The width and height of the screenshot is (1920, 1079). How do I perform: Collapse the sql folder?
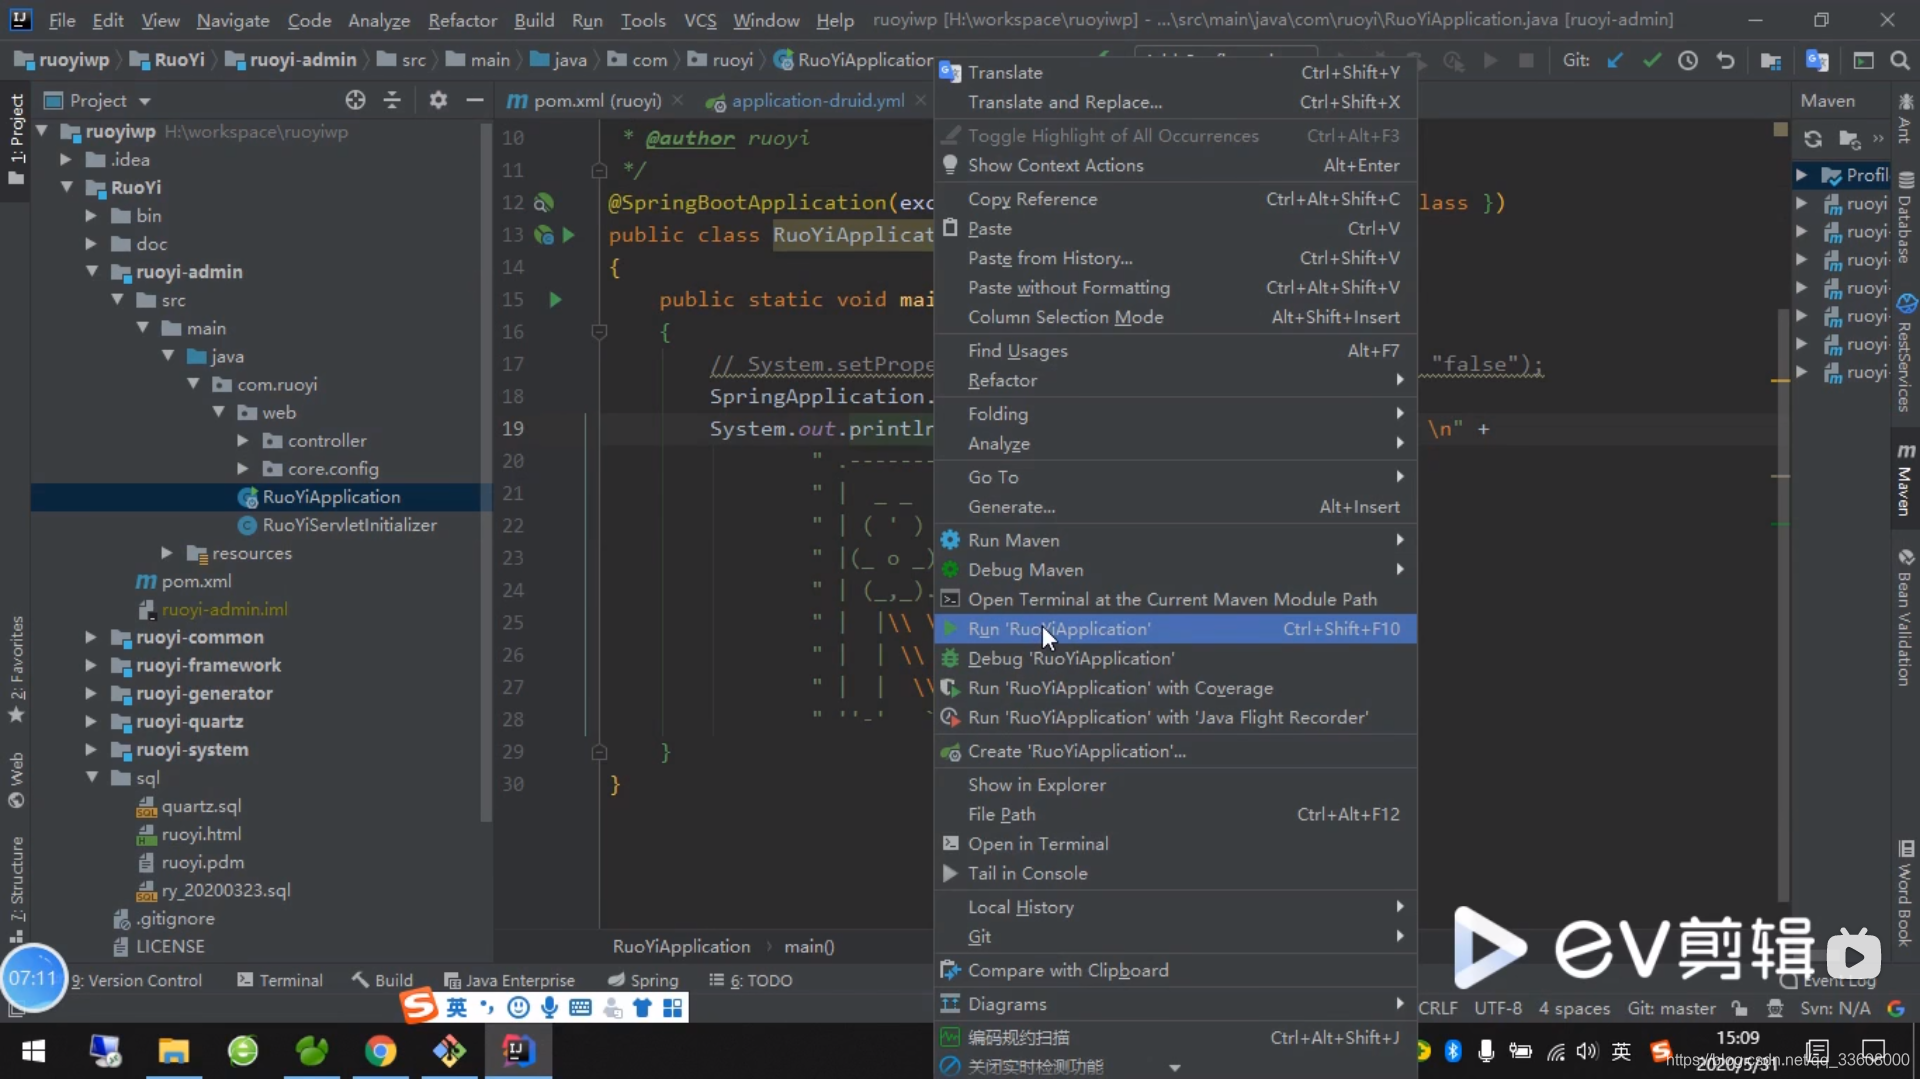click(92, 777)
